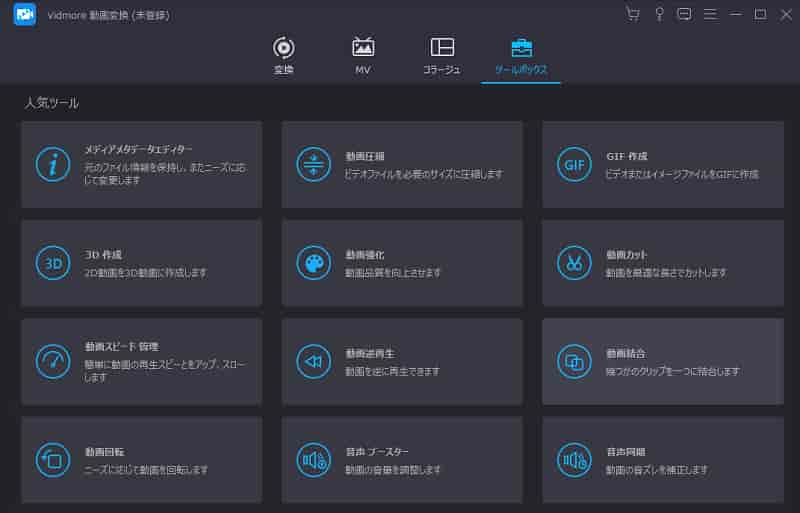Select the ツールボックス tab
800x513 pixels.
[521, 56]
